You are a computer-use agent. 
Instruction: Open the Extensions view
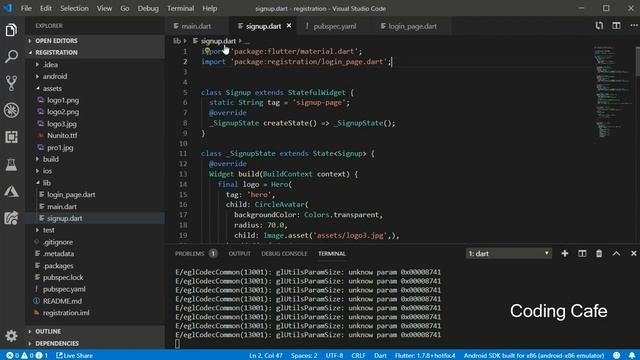pos(11,137)
